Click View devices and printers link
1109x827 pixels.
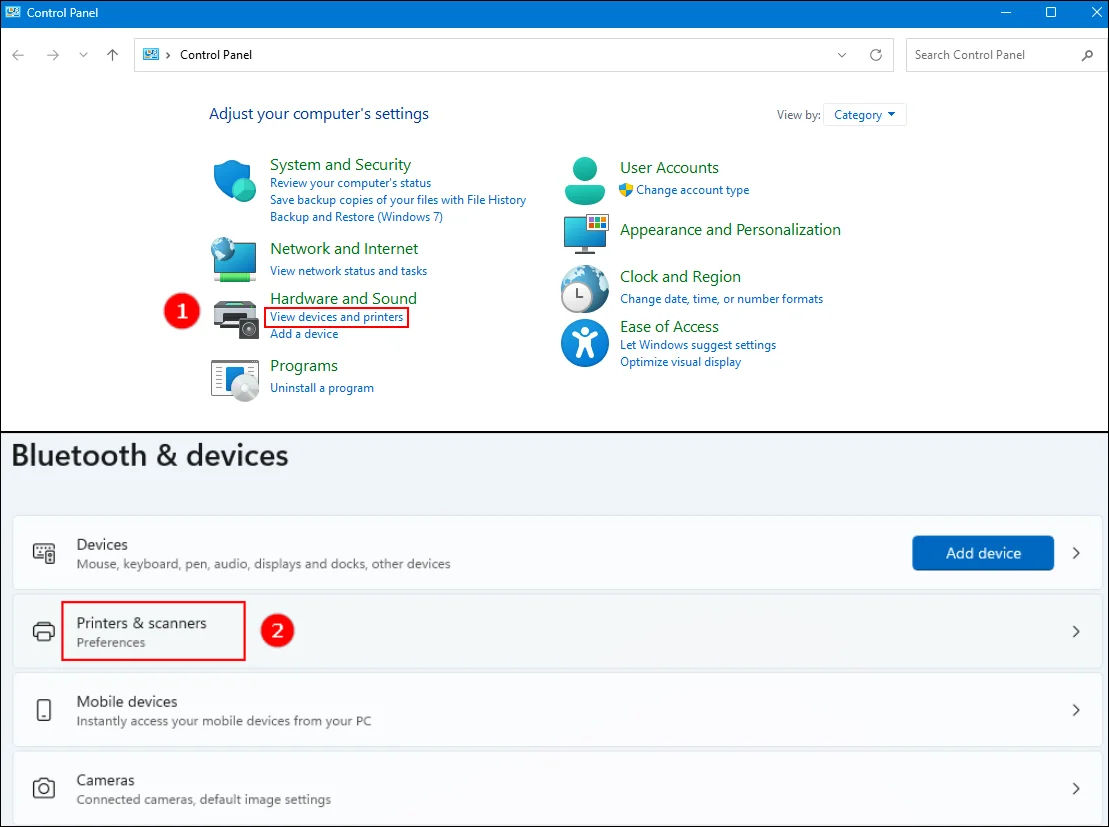[x=337, y=317]
